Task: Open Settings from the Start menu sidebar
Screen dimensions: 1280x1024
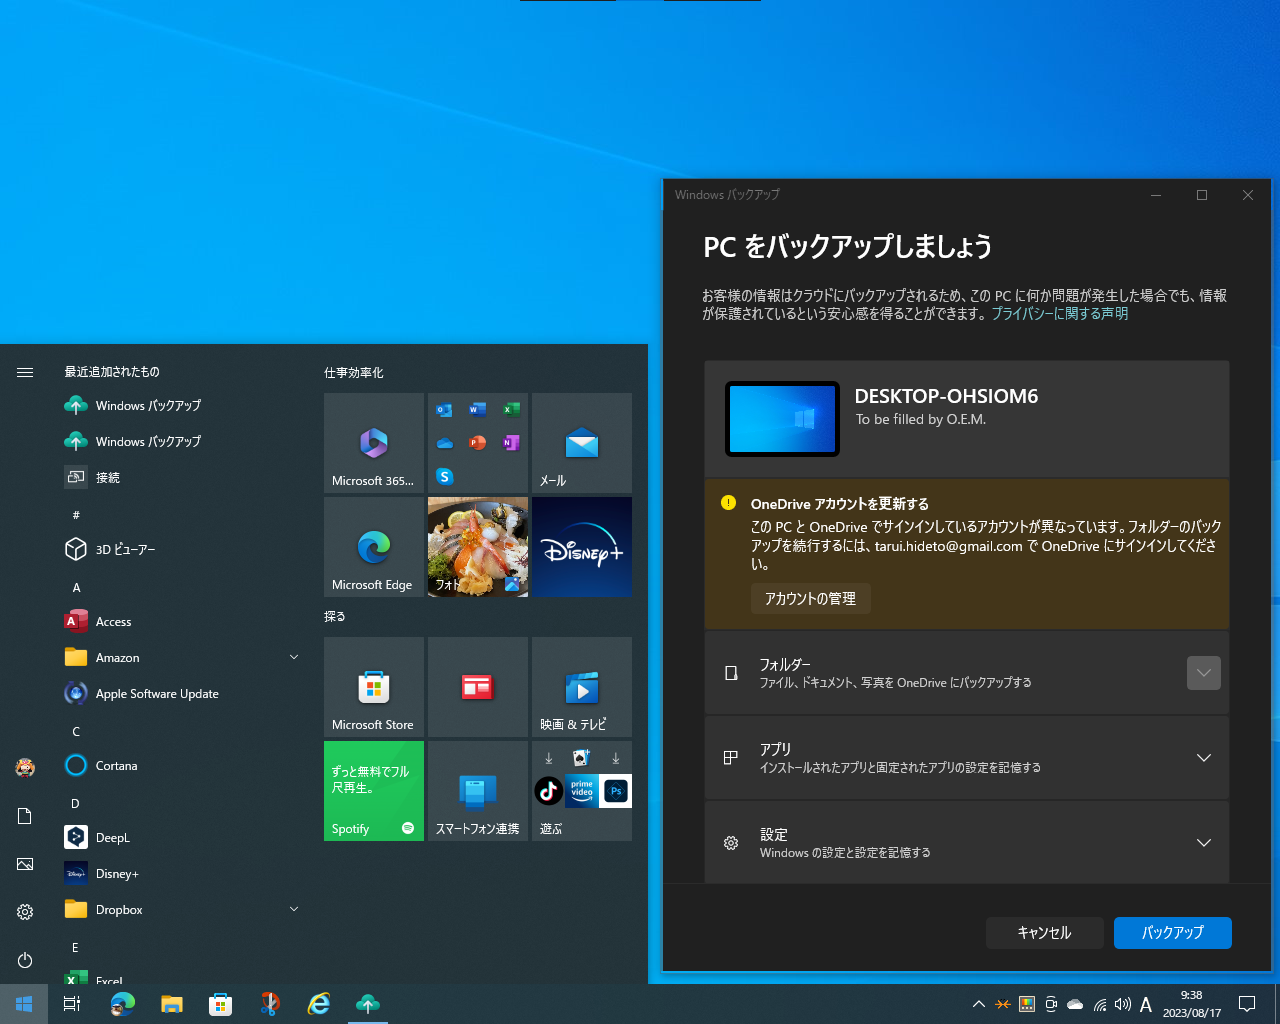Action: click(24, 912)
